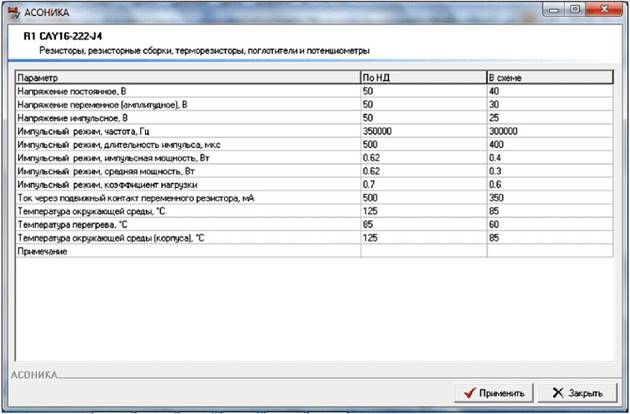The height and width of the screenshot is (414, 630).
Task: Select В схеме коэффициент нагрузки value 0.6
Action: pos(548,185)
